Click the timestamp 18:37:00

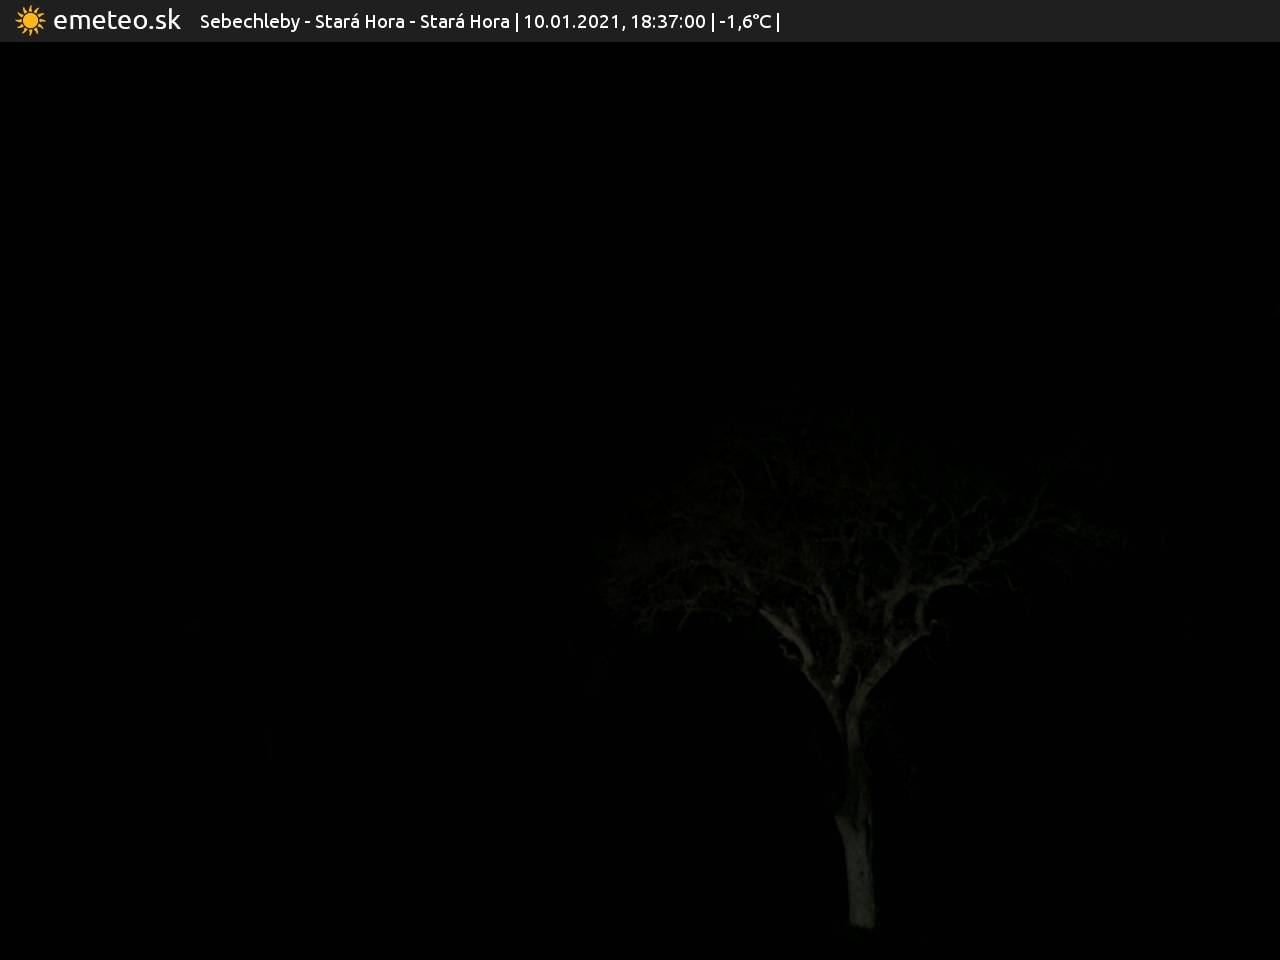667,21
